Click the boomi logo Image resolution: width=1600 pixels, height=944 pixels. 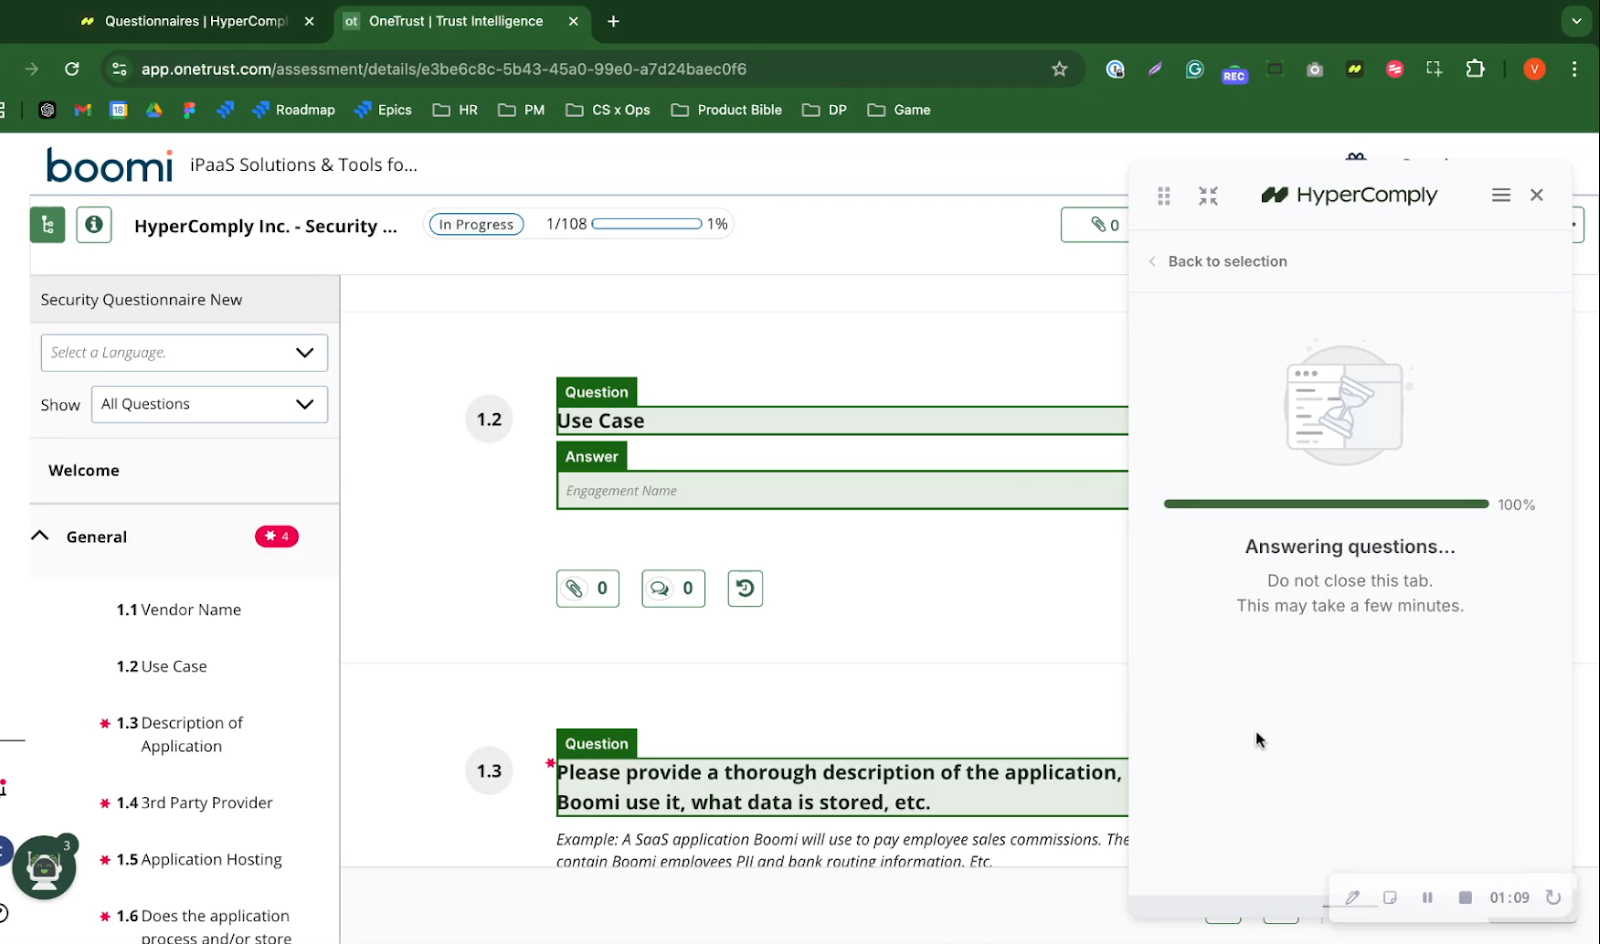pyautogui.click(x=109, y=165)
